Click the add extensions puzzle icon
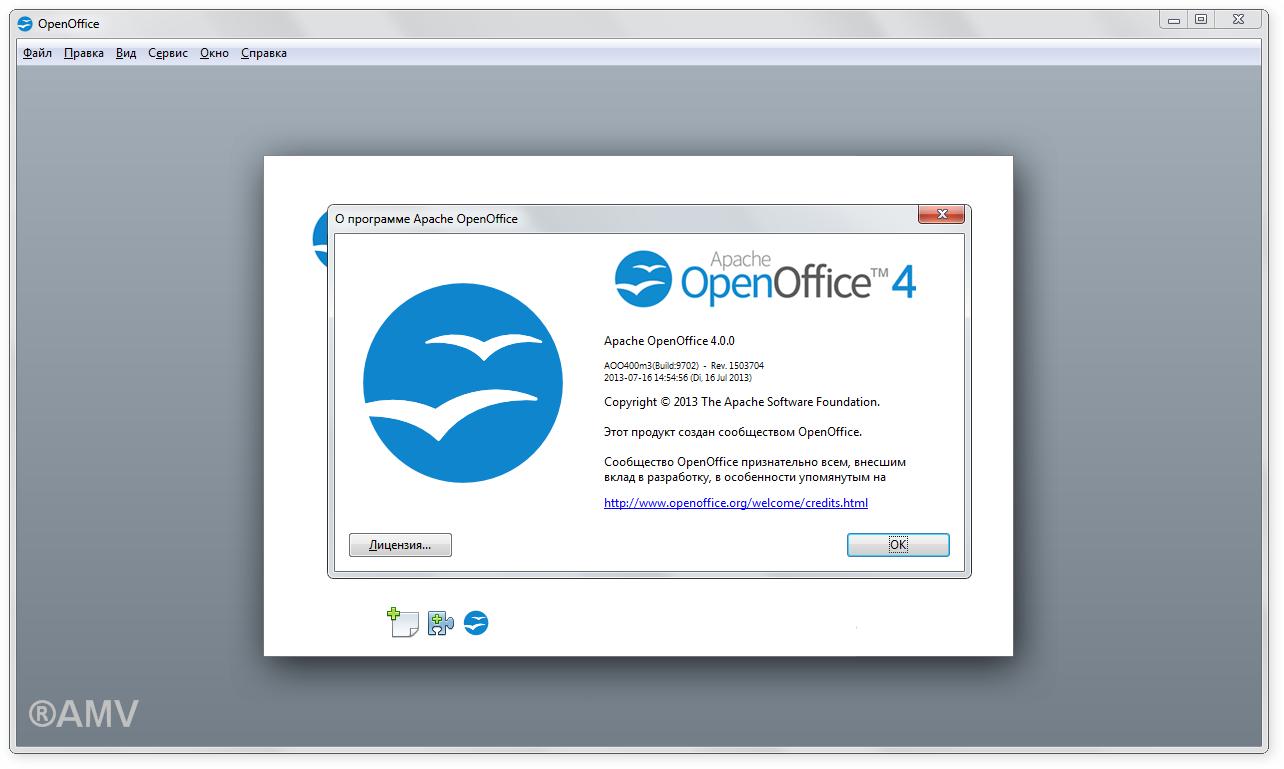Viewport: 1284px width, 769px height. pyautogui.click(x=440, y=624)
